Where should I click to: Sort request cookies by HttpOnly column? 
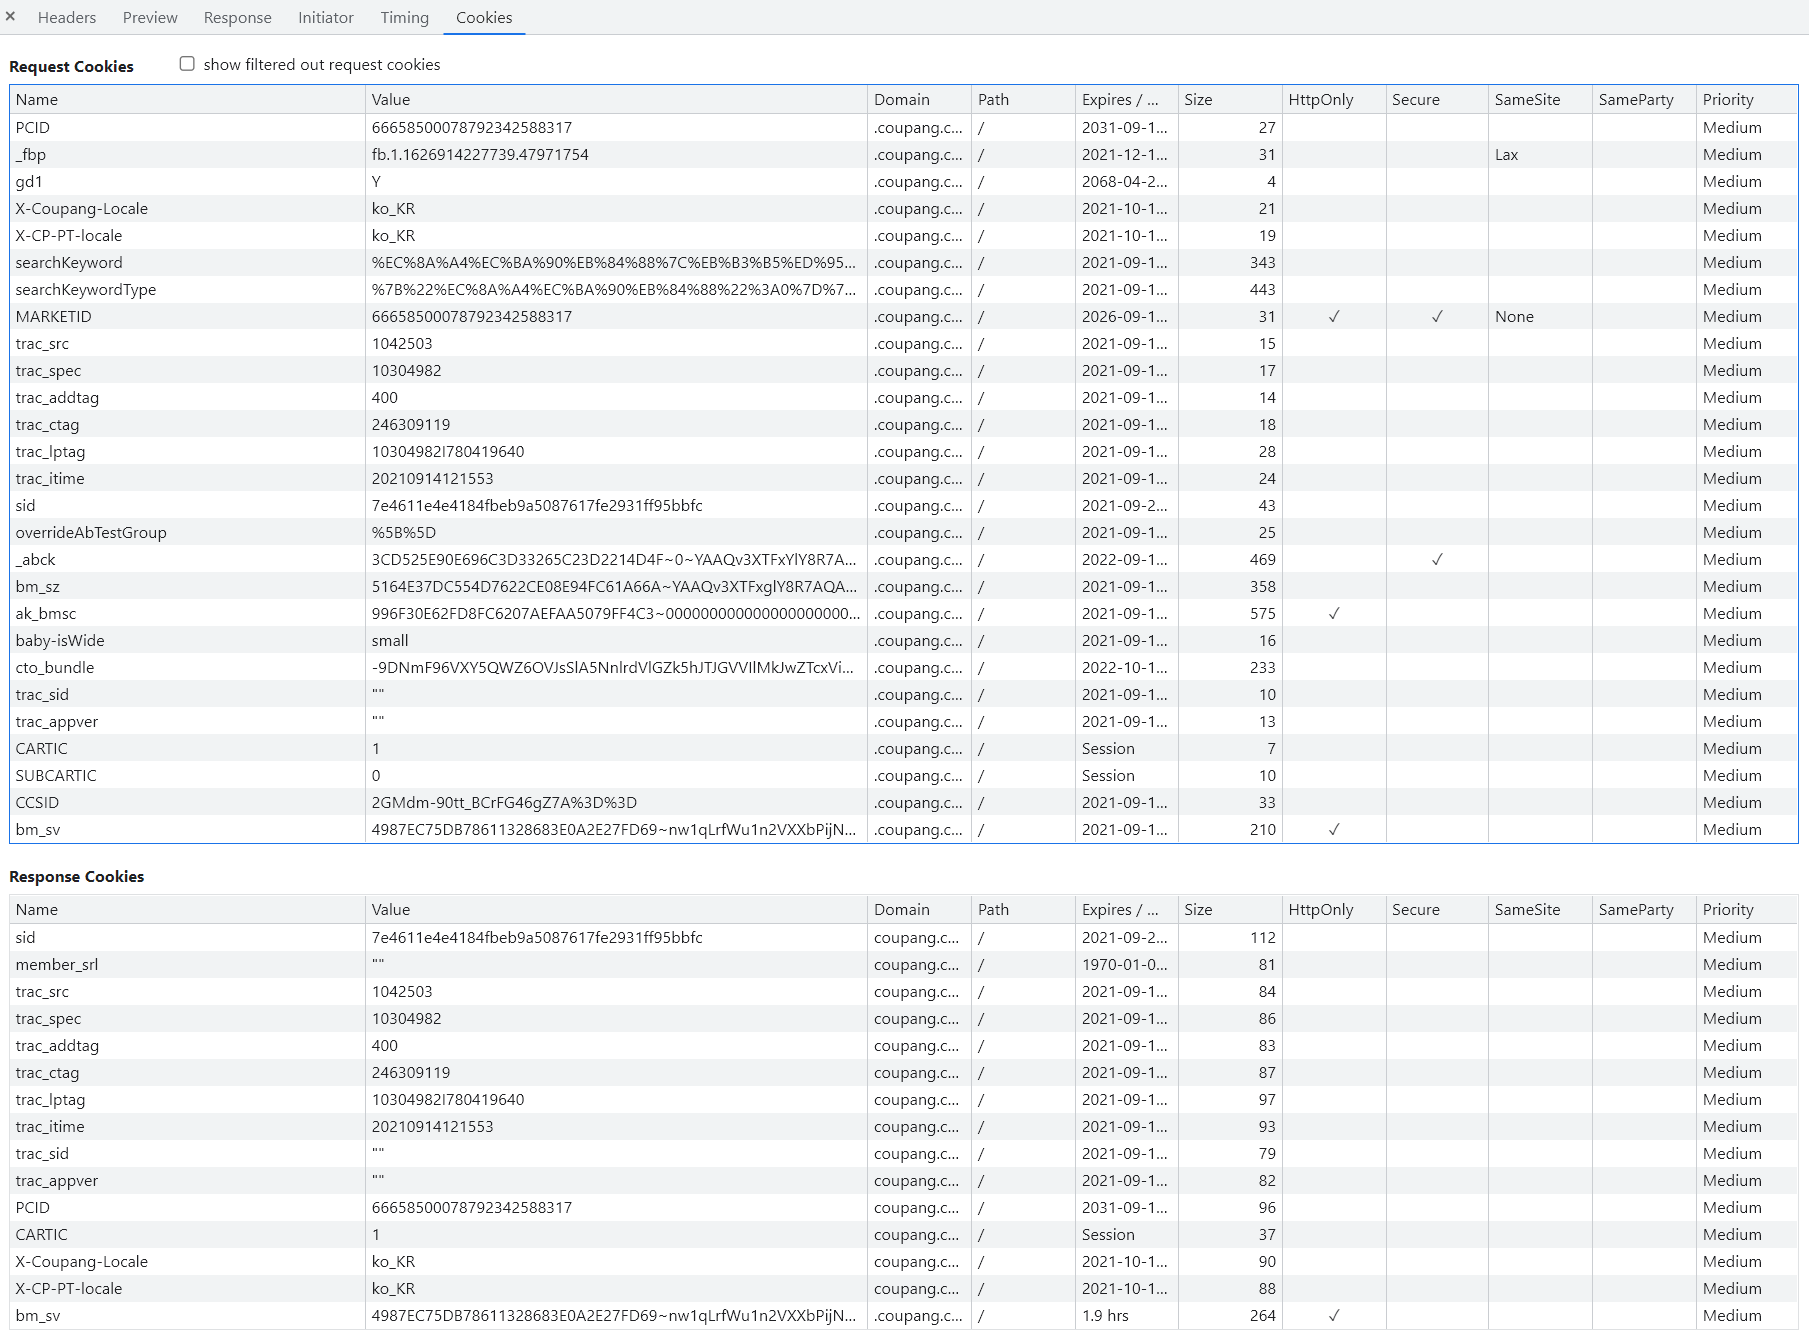[x=1334, y=100]
